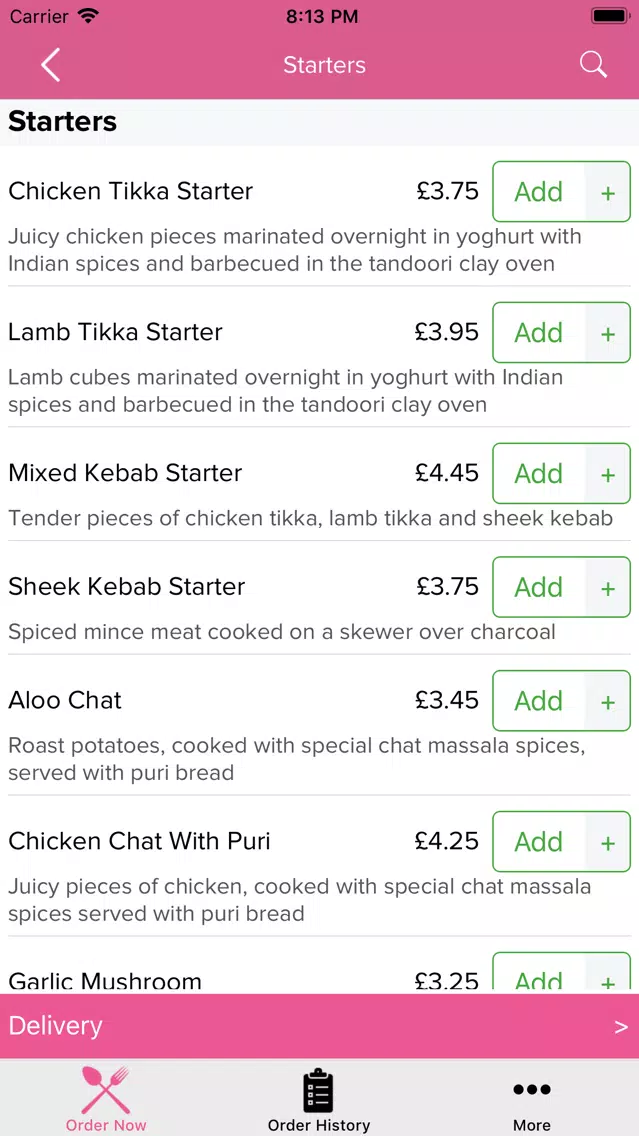Click the plus icon for Chicken Chat With Puri
The height and width of the screenshot is (1136, 639).
[x=608, y=842]
